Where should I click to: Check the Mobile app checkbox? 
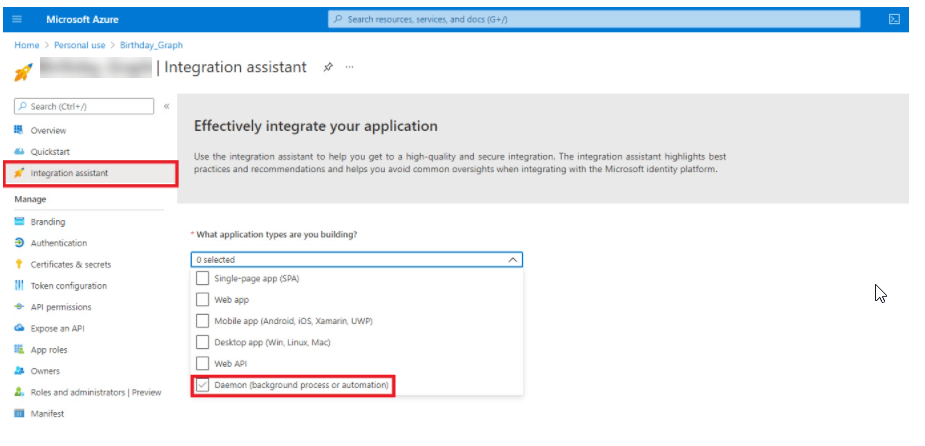[202, 321]
